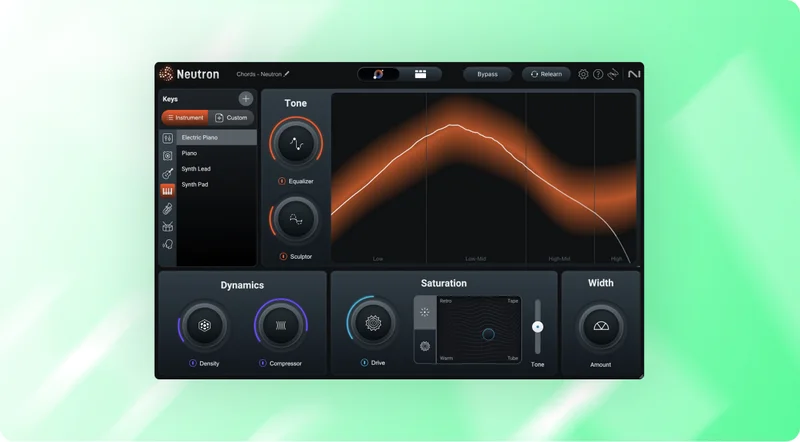The image size is (800, 442).
Task: Click the Sculptor knob
Action: [295, 219]
